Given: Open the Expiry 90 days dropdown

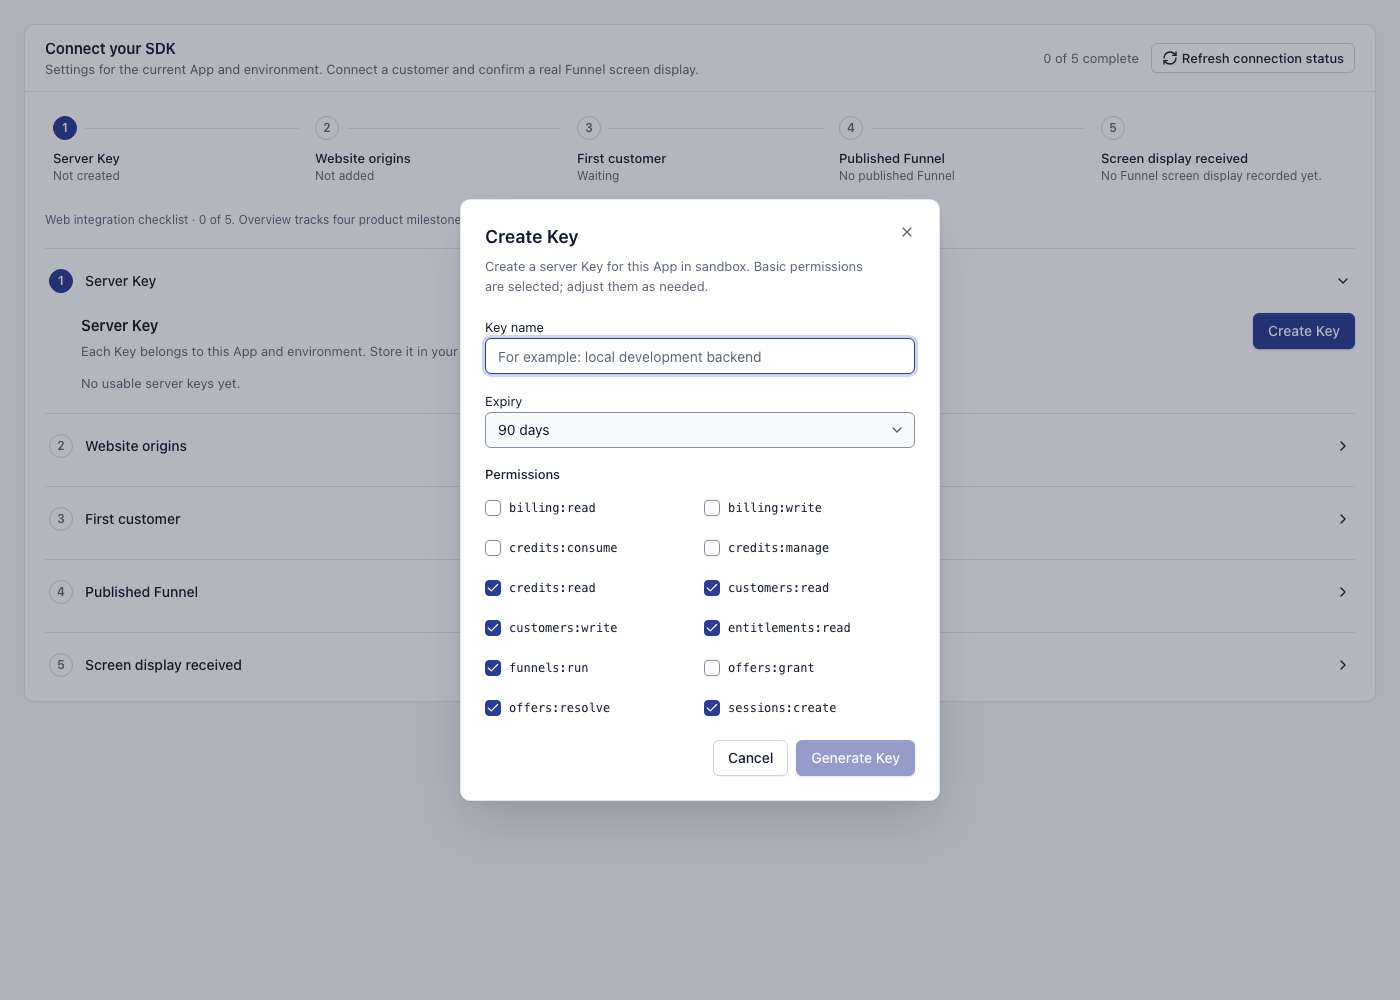Looking at the screenshot, I should tap(700, 430).
